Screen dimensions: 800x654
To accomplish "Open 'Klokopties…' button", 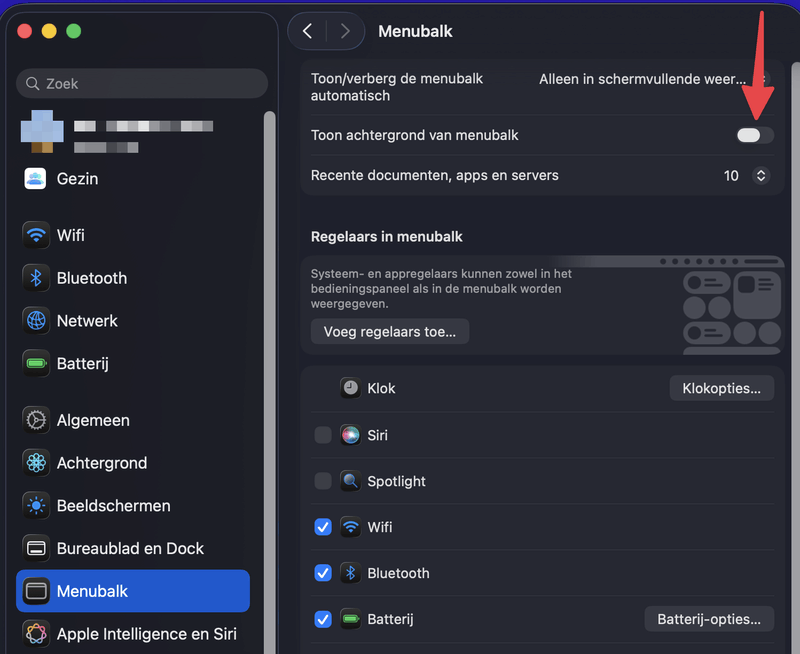I will pyautogui.click(x=721, y=388).
